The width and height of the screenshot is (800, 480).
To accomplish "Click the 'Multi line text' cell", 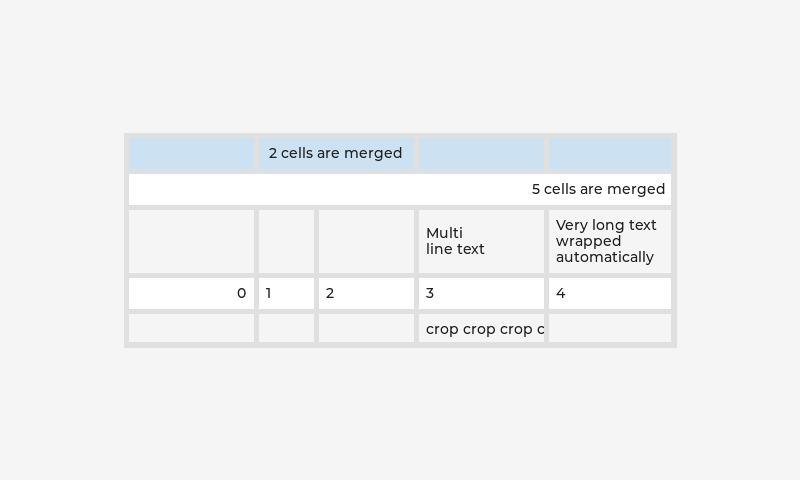I will click(481, 241).
